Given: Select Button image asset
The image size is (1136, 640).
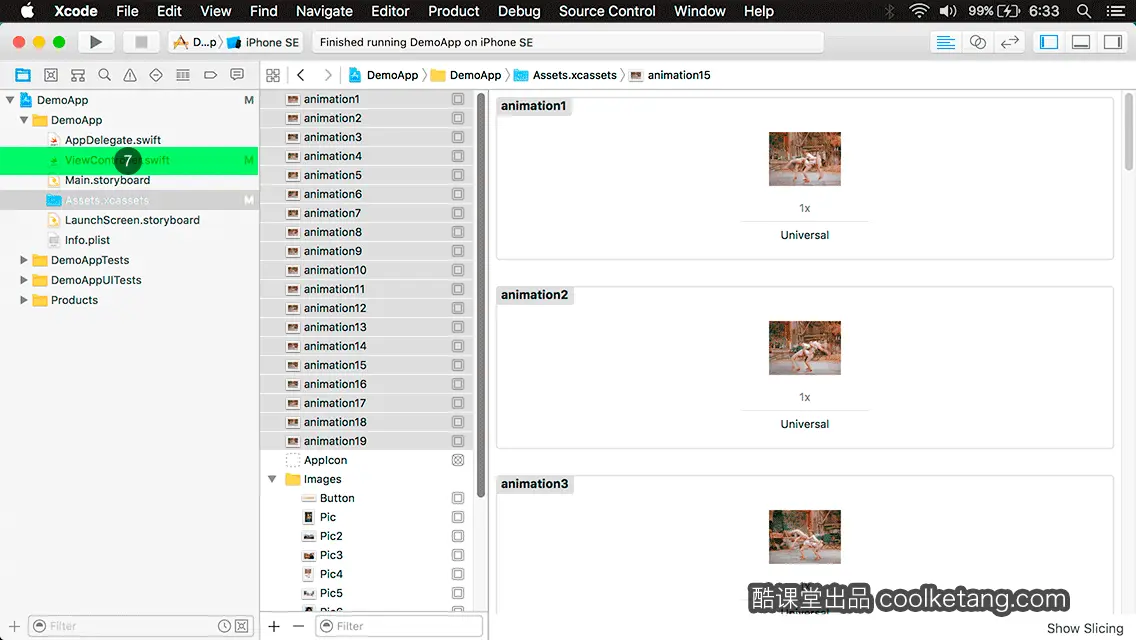Looking at the screenshot, I should pos(367,498).
